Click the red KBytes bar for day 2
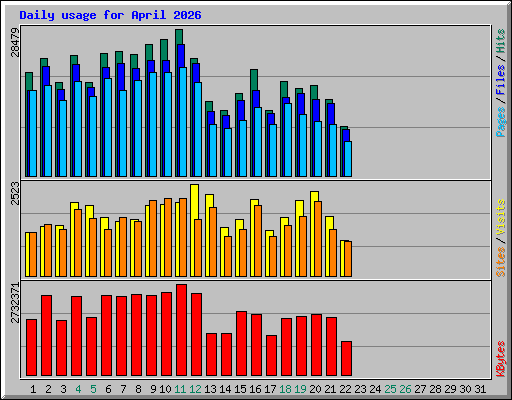This screenshot has height=400, width=512. (x=46, y=335)
